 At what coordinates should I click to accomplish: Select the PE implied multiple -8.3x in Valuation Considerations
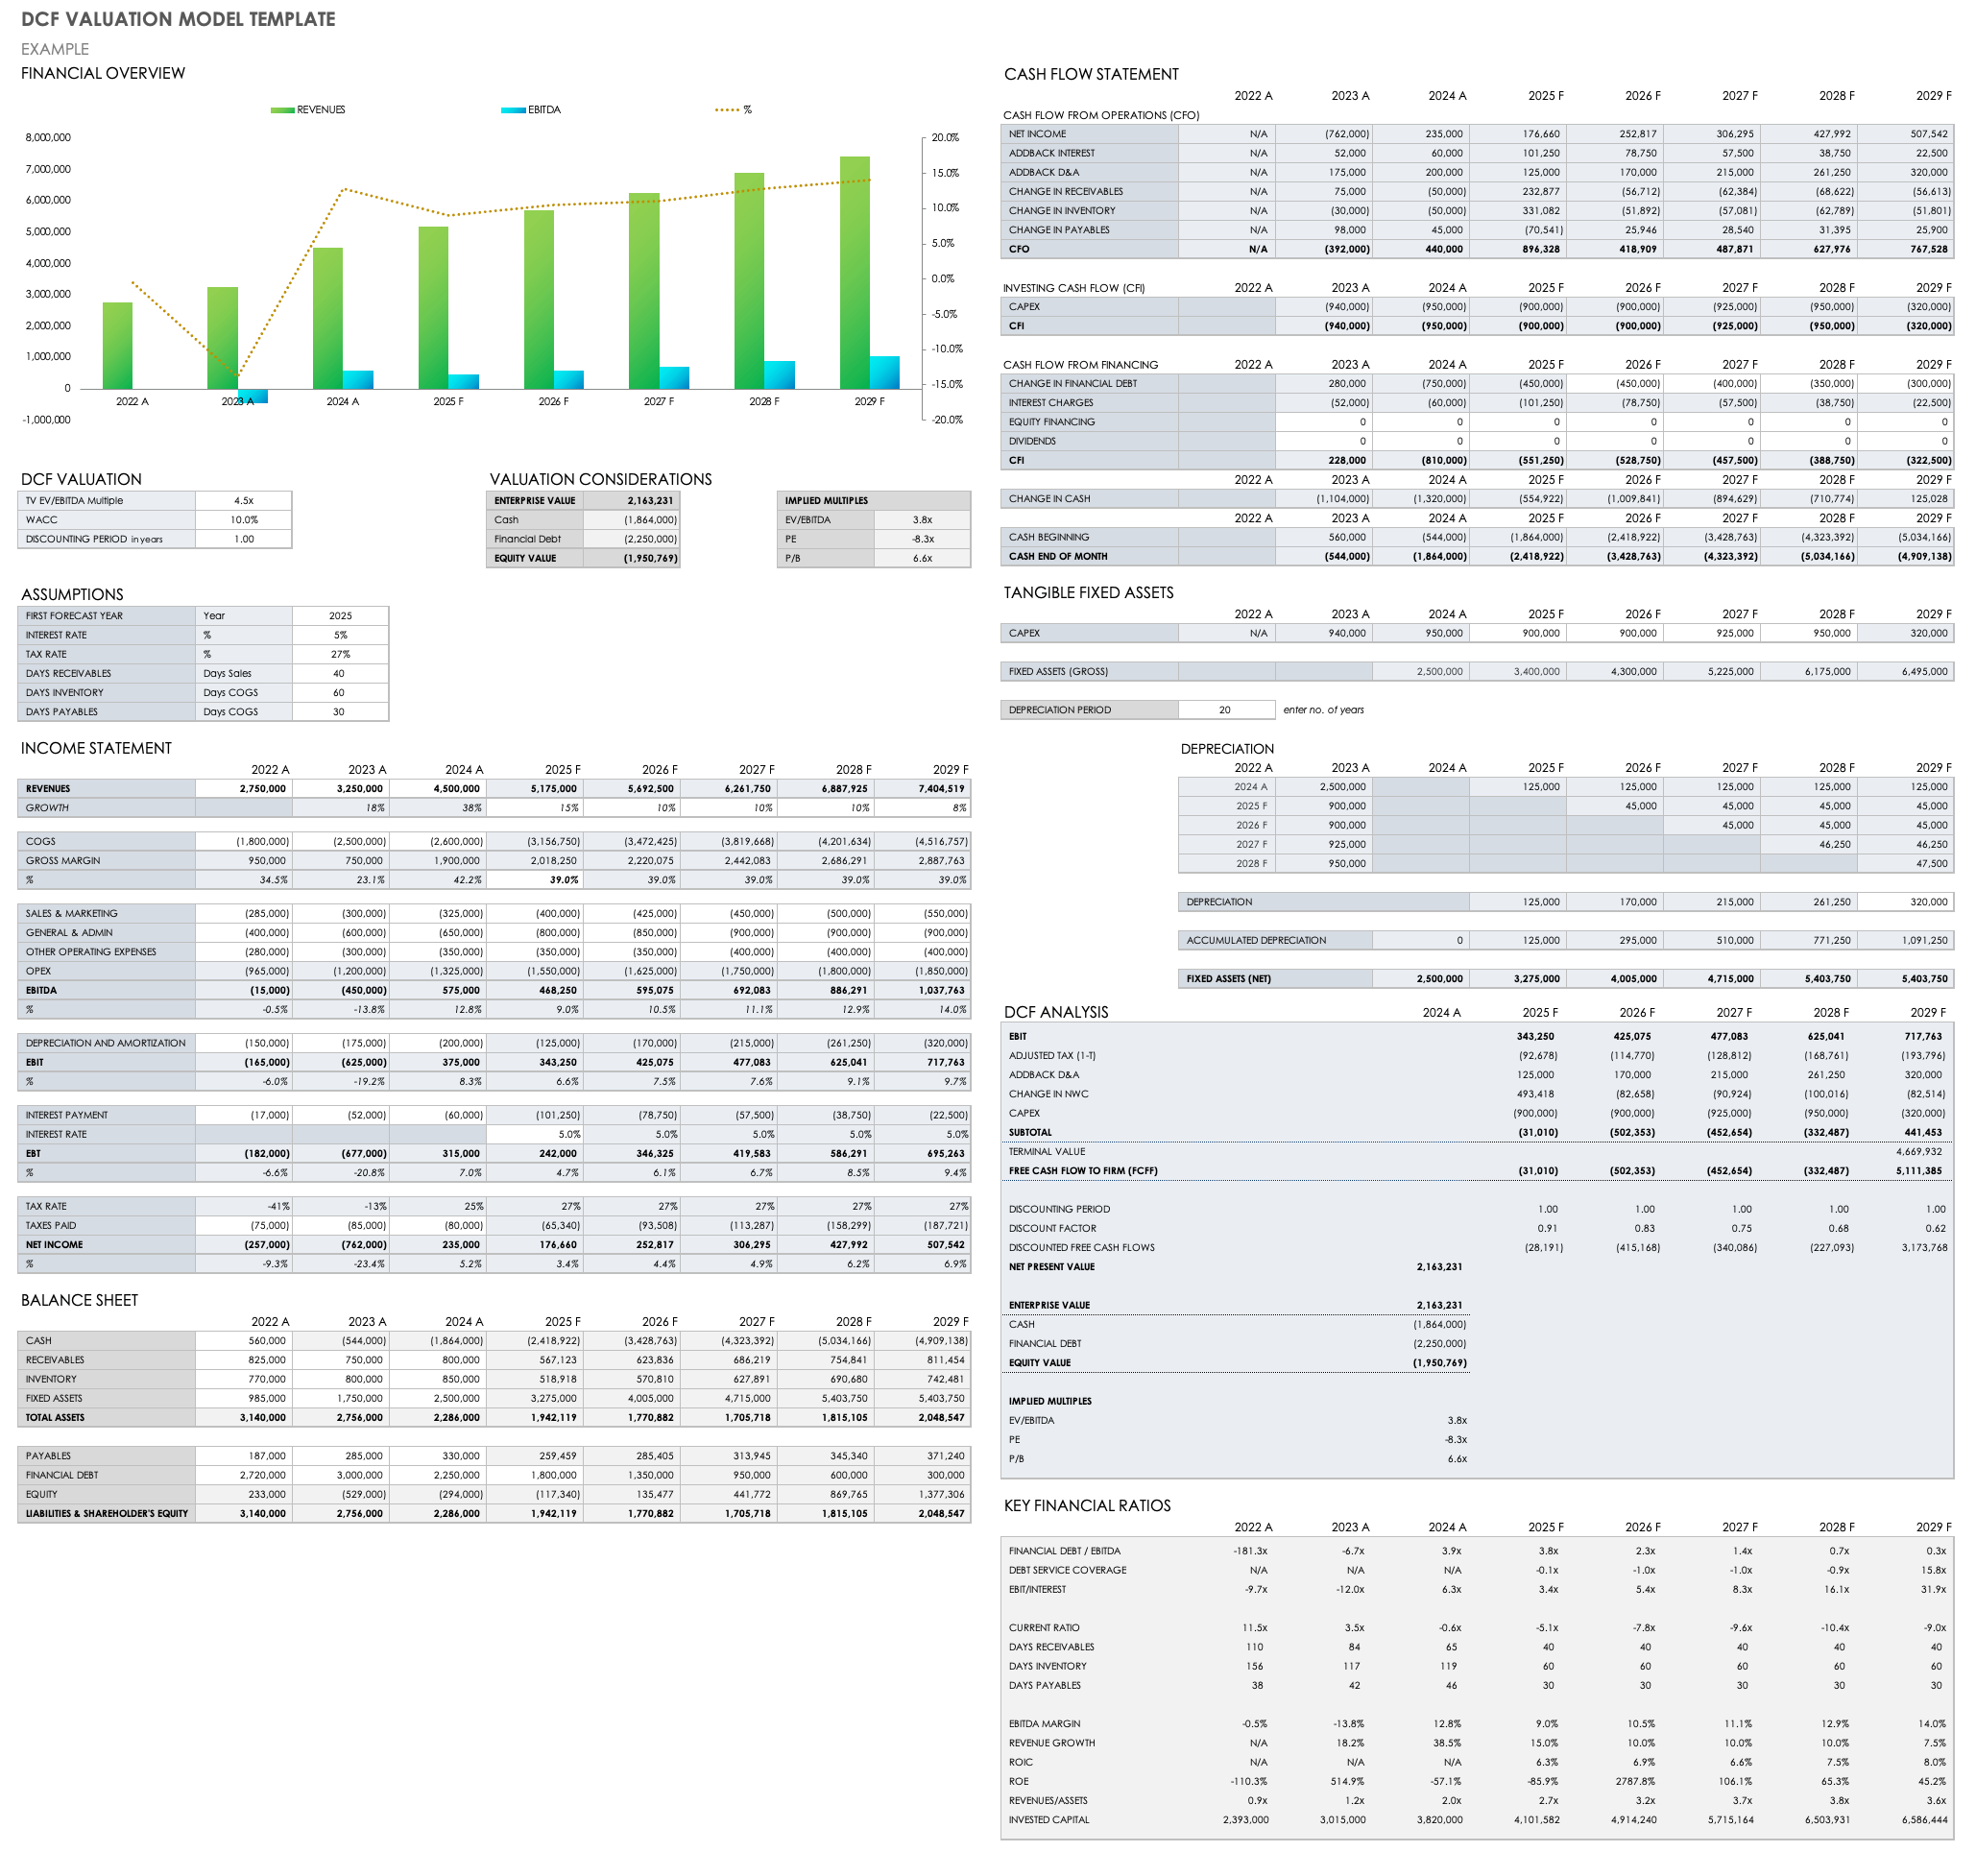[922, 539]
